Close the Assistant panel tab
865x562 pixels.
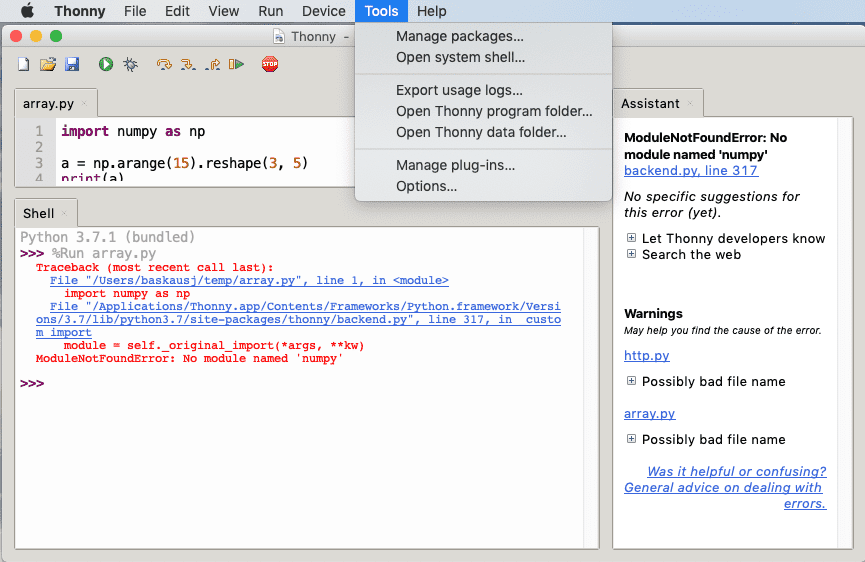[x=690, y=103]
